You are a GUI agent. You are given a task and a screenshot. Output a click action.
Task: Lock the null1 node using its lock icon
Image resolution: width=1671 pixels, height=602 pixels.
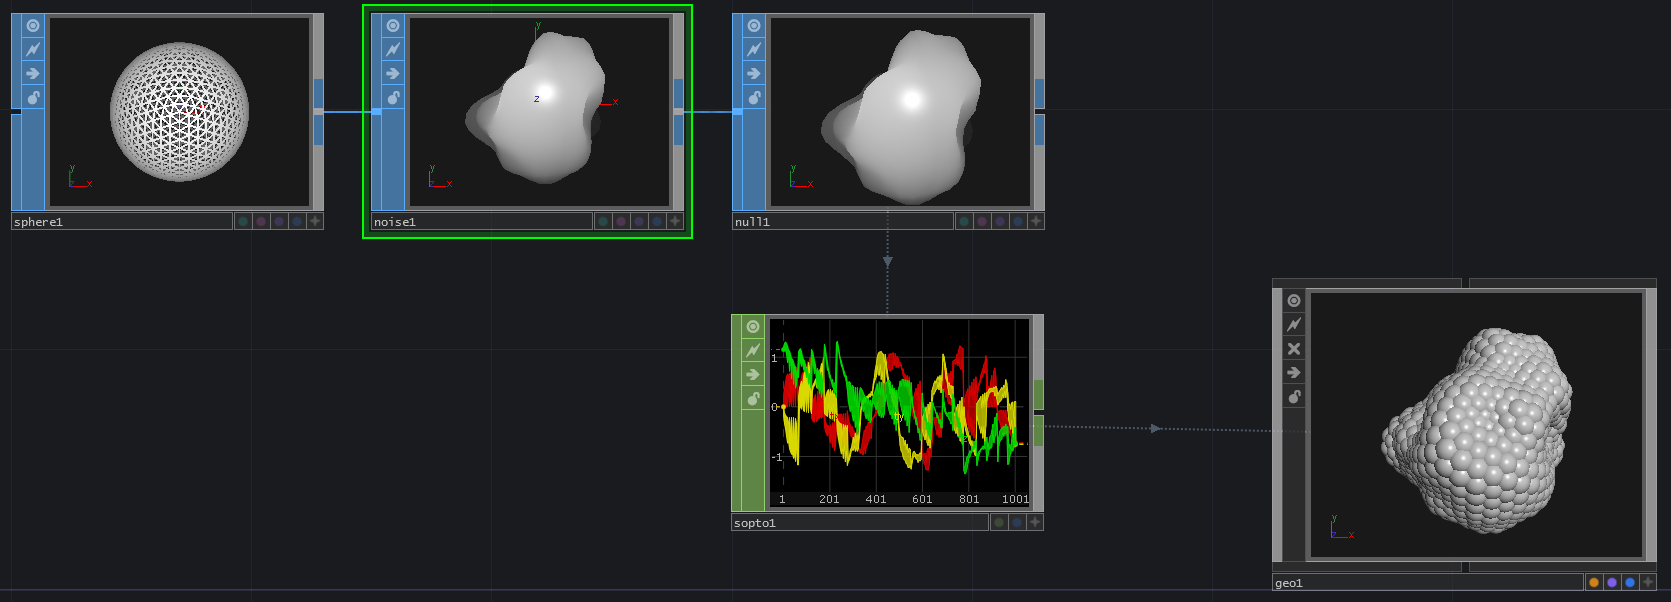click(754, 97)
